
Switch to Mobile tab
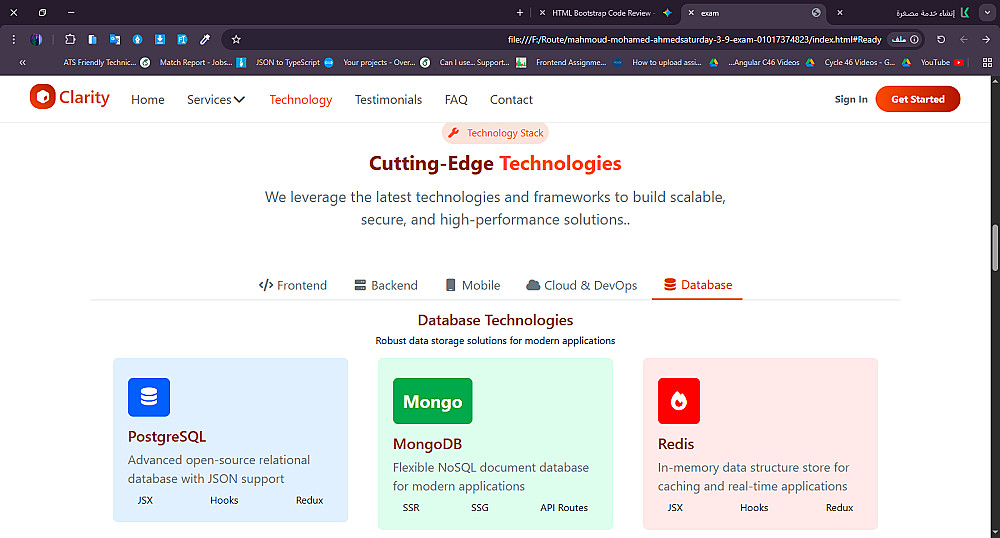[473, 285]
